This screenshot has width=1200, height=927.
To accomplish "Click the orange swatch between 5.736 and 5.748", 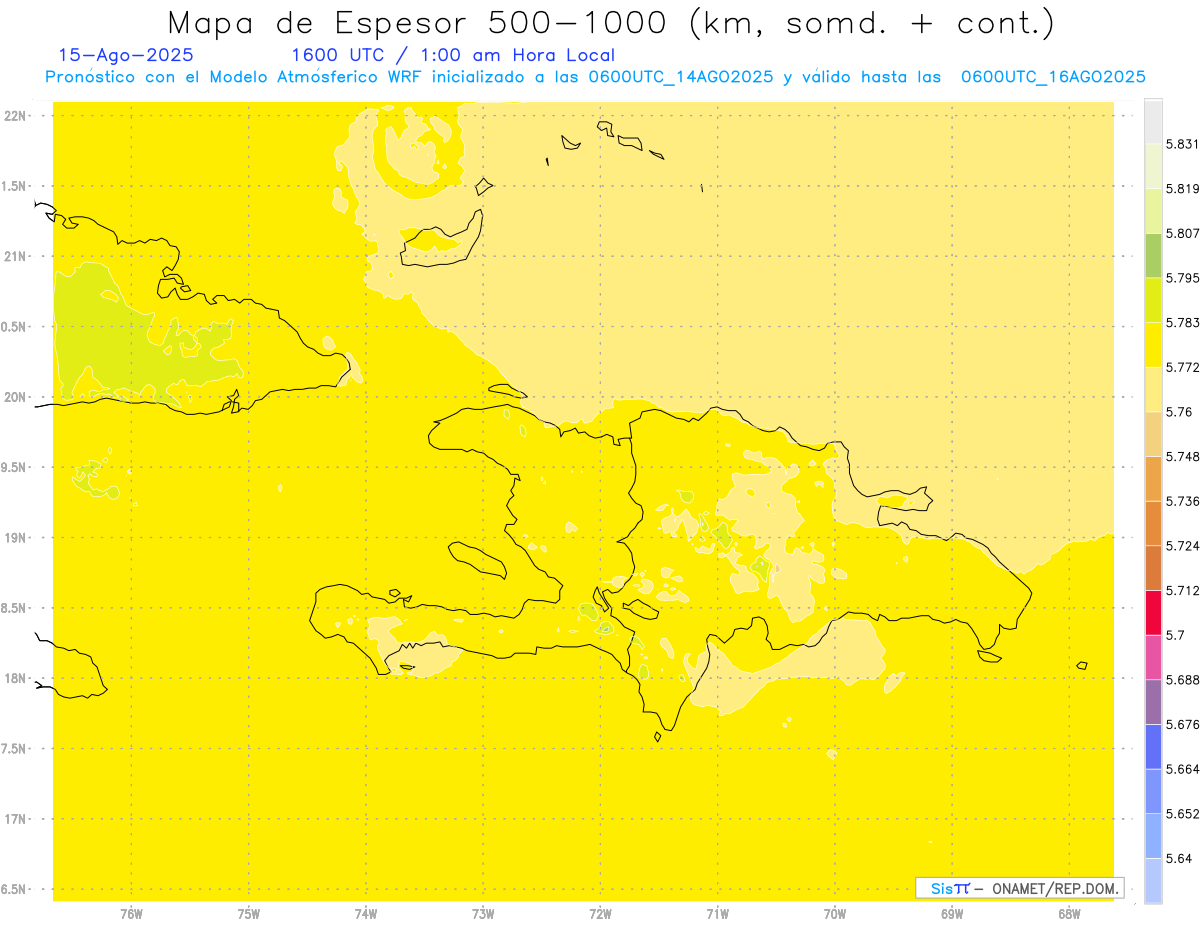I will (1153, 478).
